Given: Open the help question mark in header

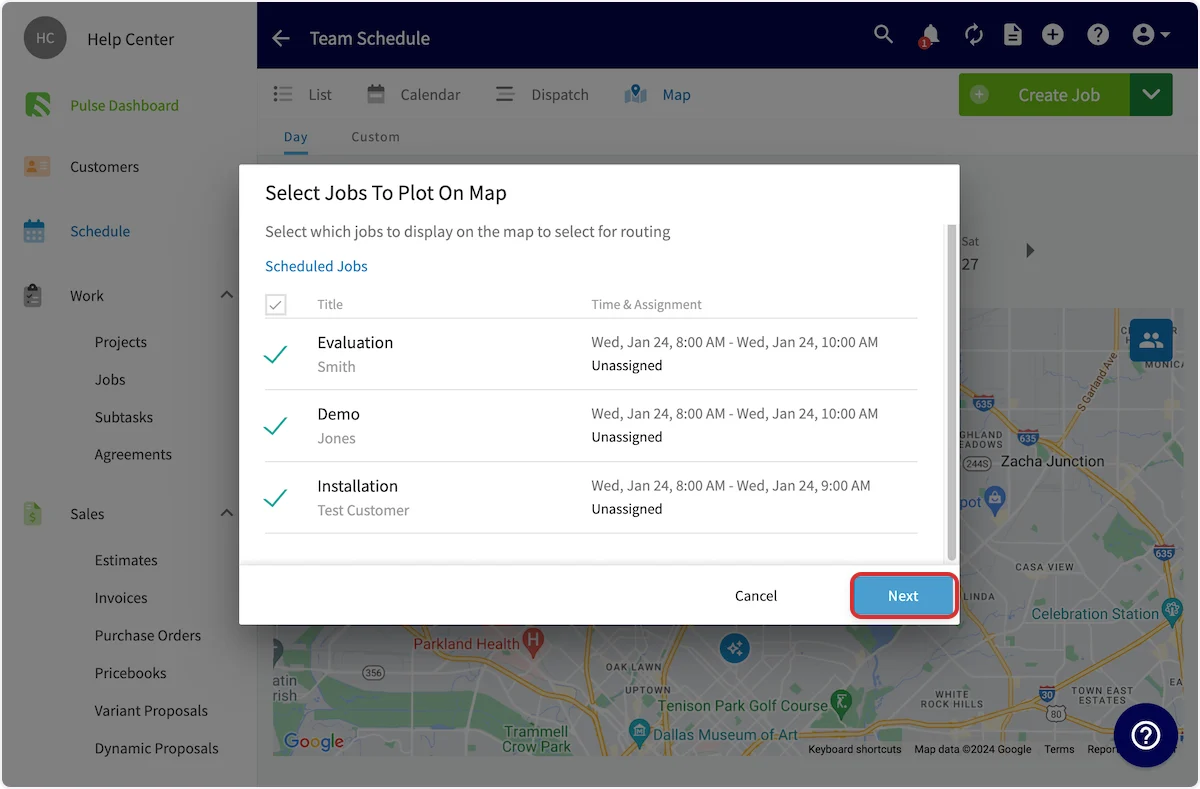Looking at the screenshot, I should click(1098, 35).
